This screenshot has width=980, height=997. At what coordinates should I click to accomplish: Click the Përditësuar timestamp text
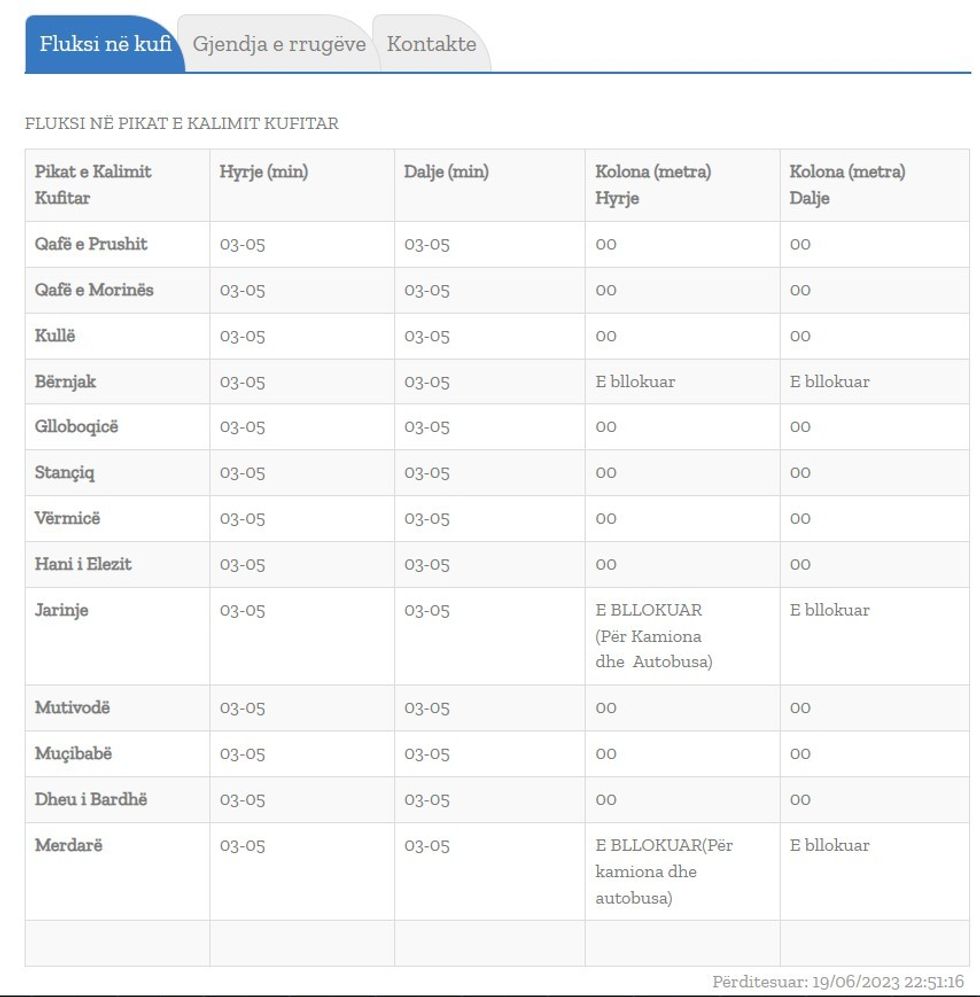pyautogui.click(x=838, y=982)
